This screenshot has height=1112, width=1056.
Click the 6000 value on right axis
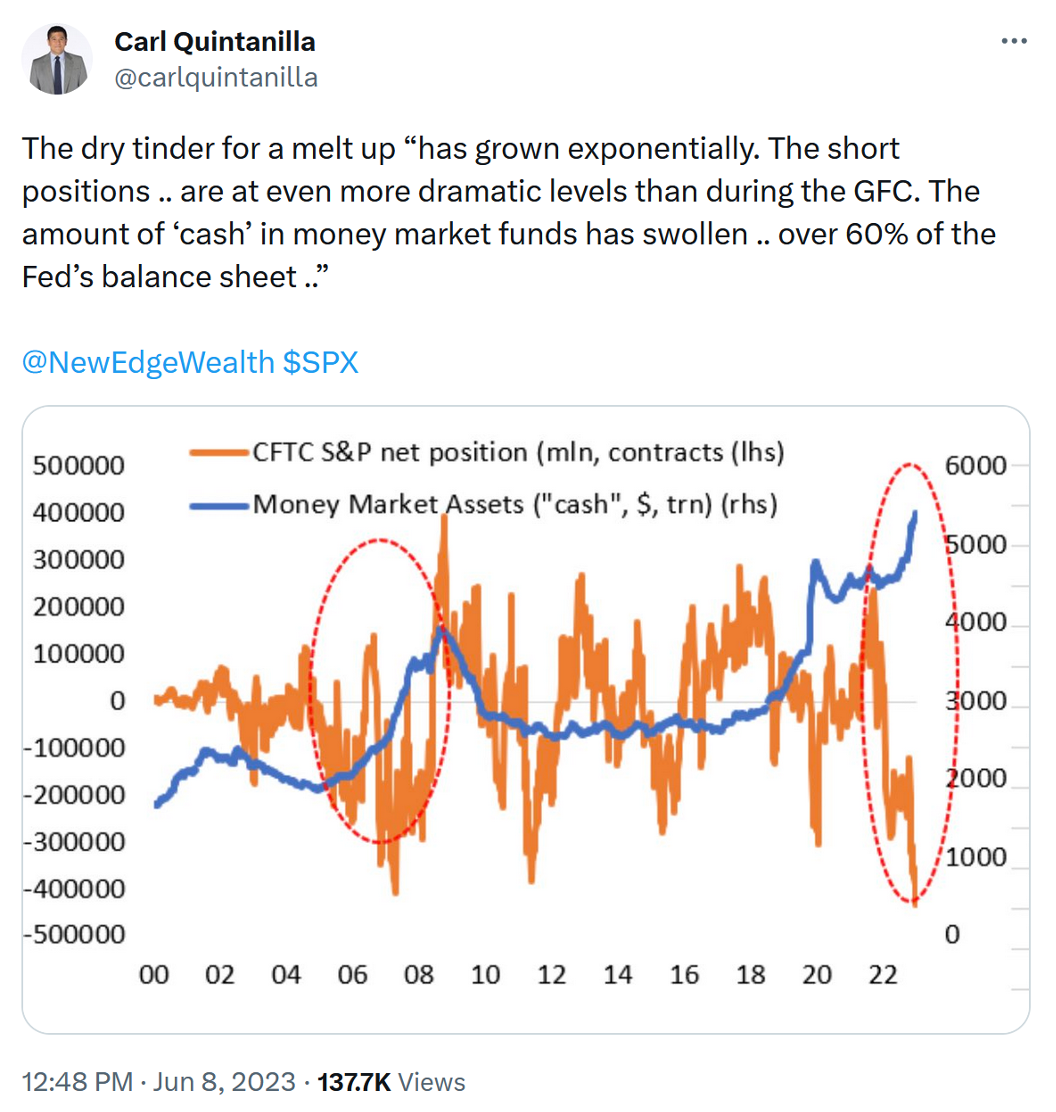(974, 466)
